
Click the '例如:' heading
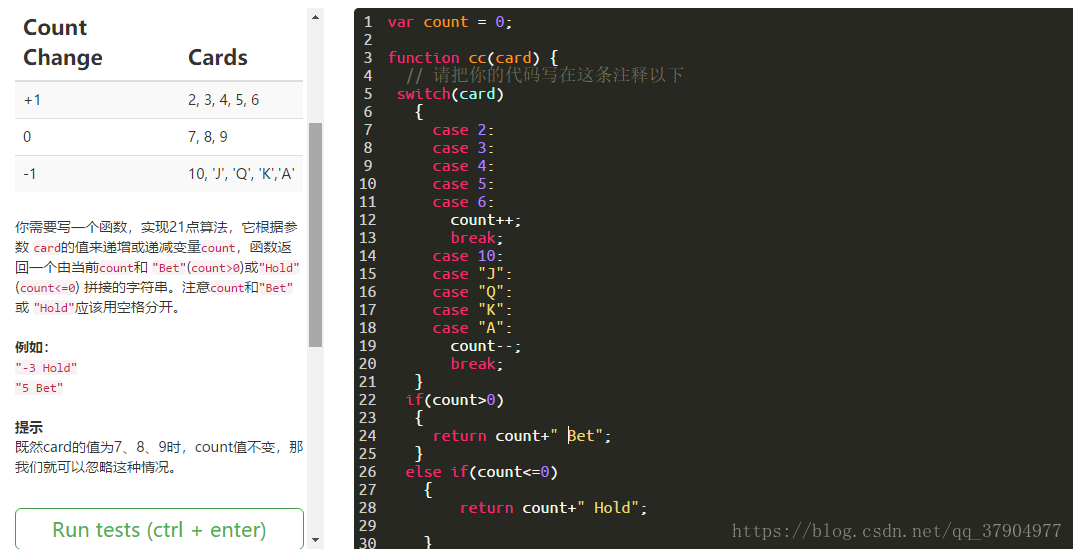click(x=32, y=347)
